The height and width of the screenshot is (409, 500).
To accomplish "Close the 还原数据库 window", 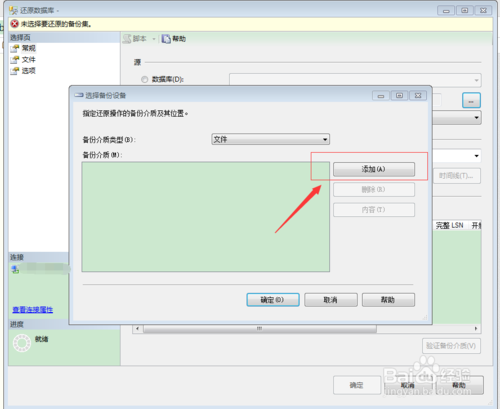I will coord(483,10).
